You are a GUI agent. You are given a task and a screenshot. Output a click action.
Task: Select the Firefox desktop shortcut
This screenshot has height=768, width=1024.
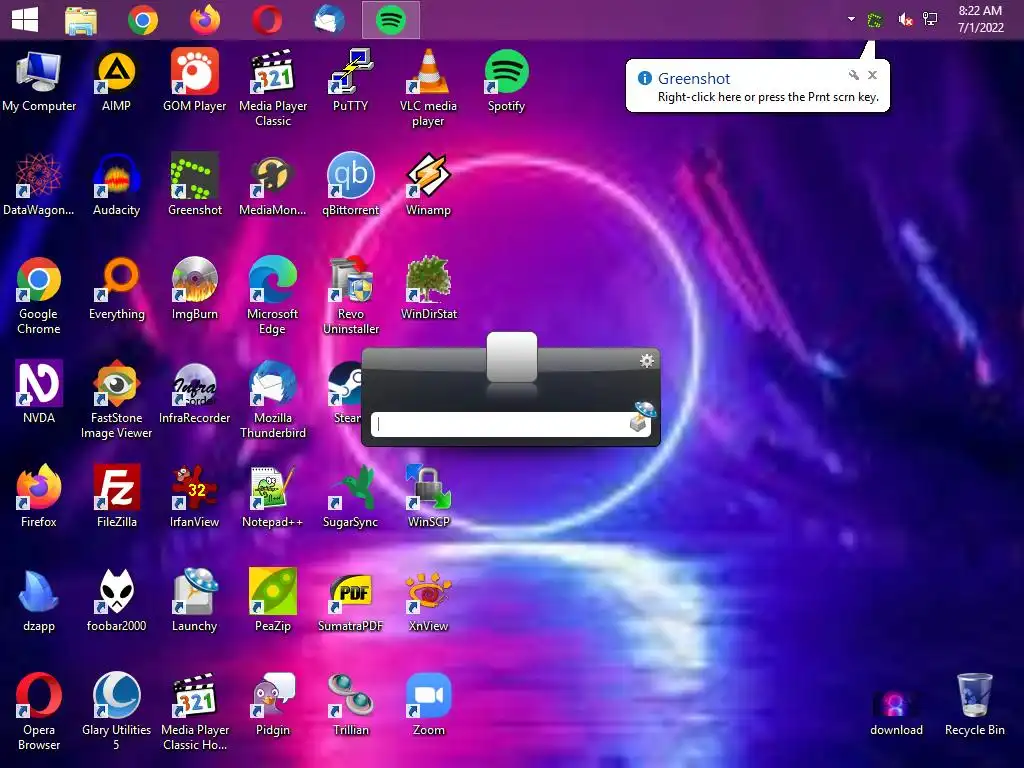click(39, 496)
